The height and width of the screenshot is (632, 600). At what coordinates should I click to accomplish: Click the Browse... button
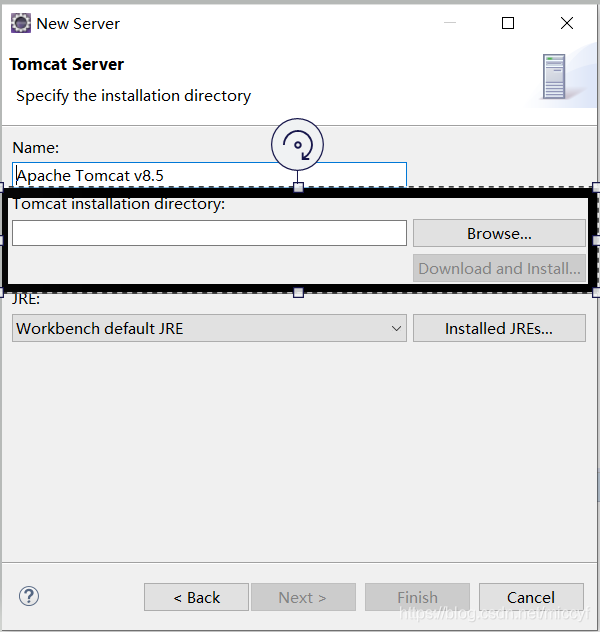click(x=499, y=233)
